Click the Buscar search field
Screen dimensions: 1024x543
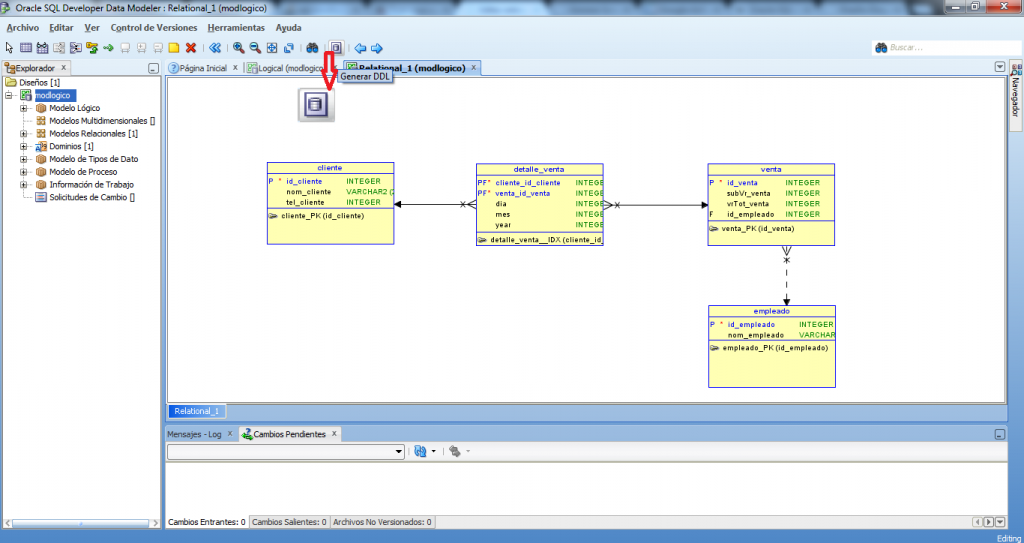click(945, 48)
